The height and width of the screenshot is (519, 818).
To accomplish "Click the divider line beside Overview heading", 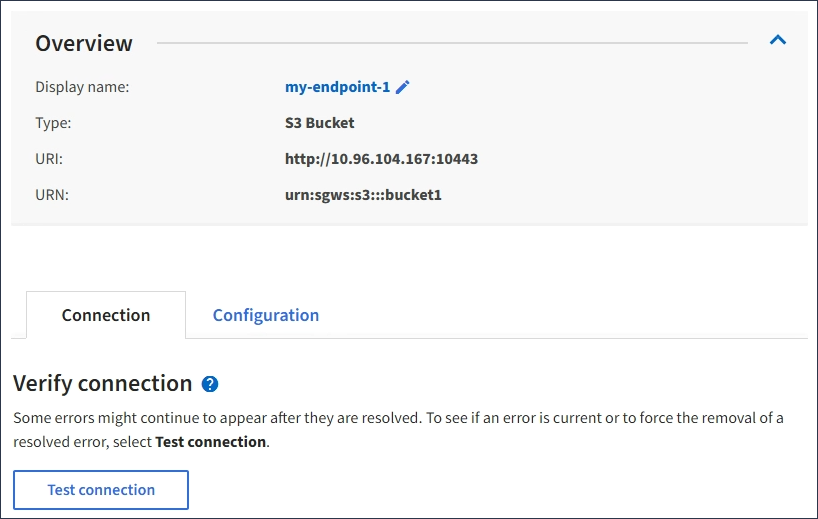I will (450, 43).
